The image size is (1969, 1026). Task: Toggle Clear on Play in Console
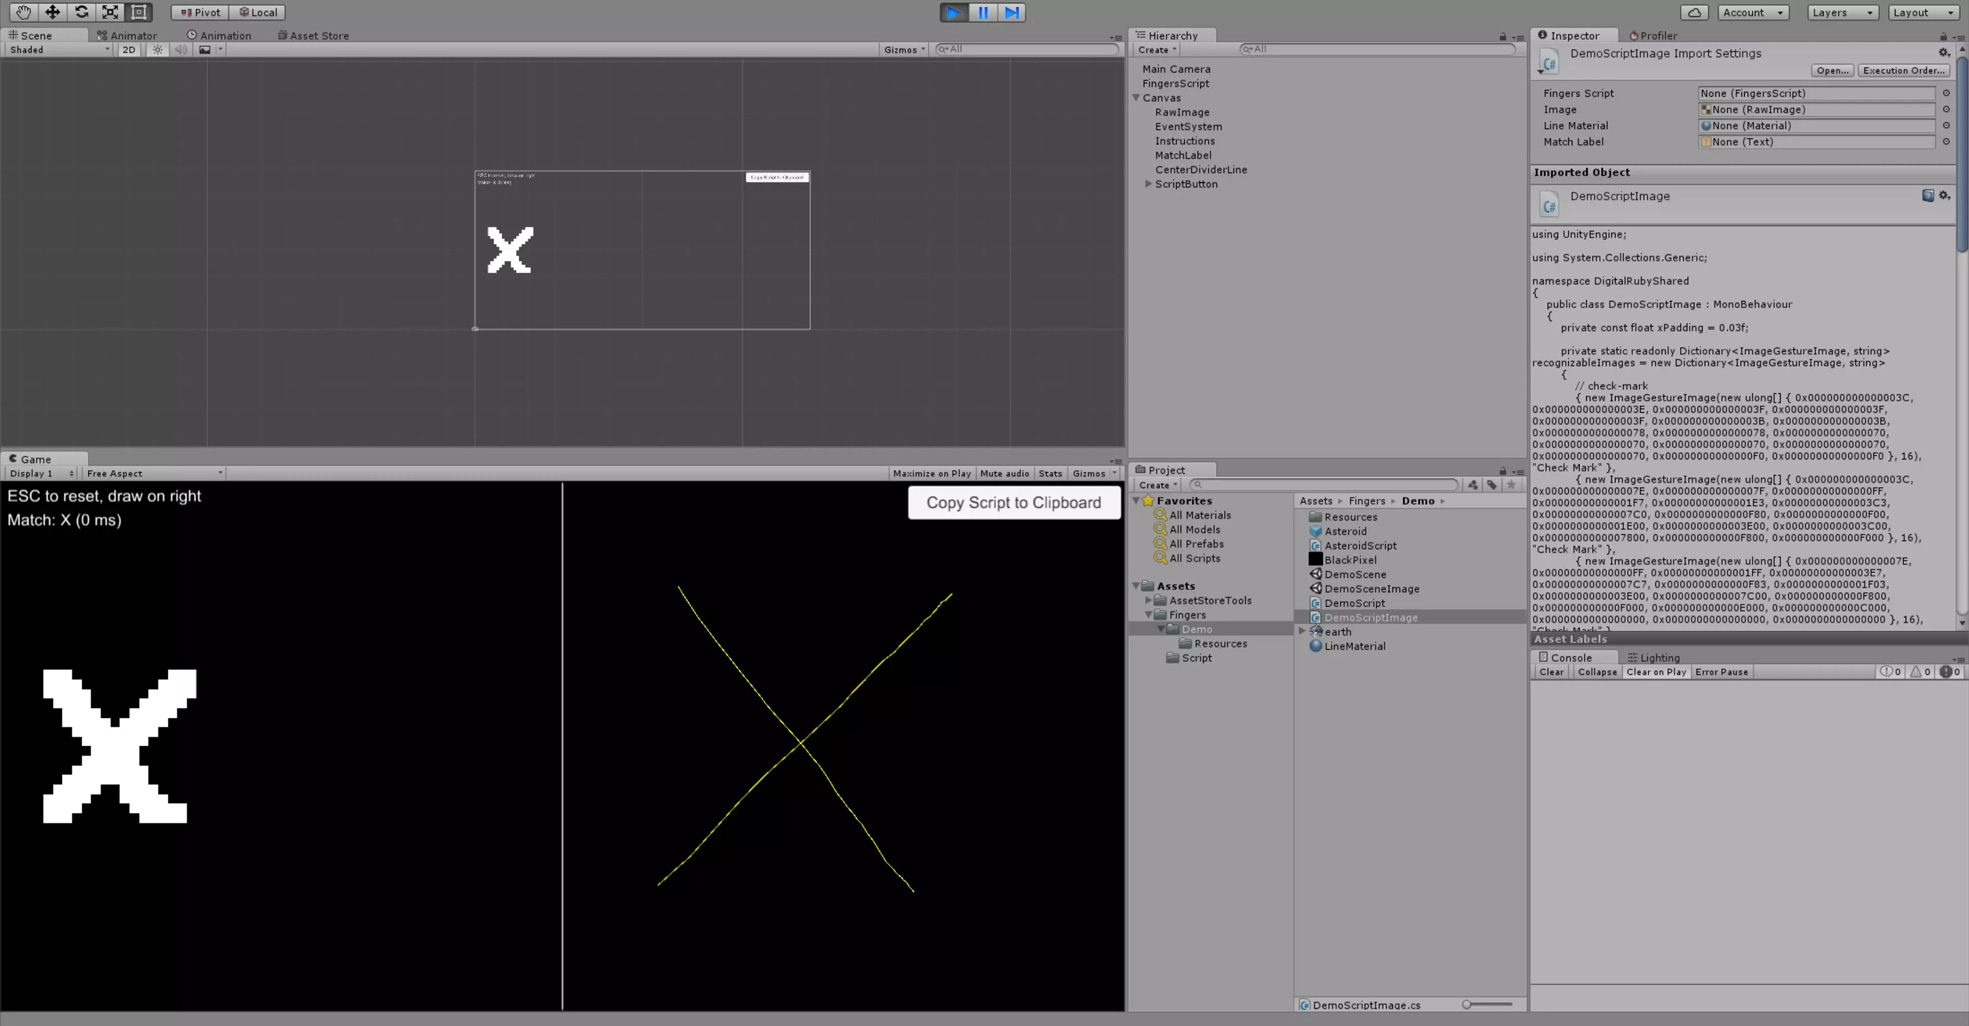1656,672
